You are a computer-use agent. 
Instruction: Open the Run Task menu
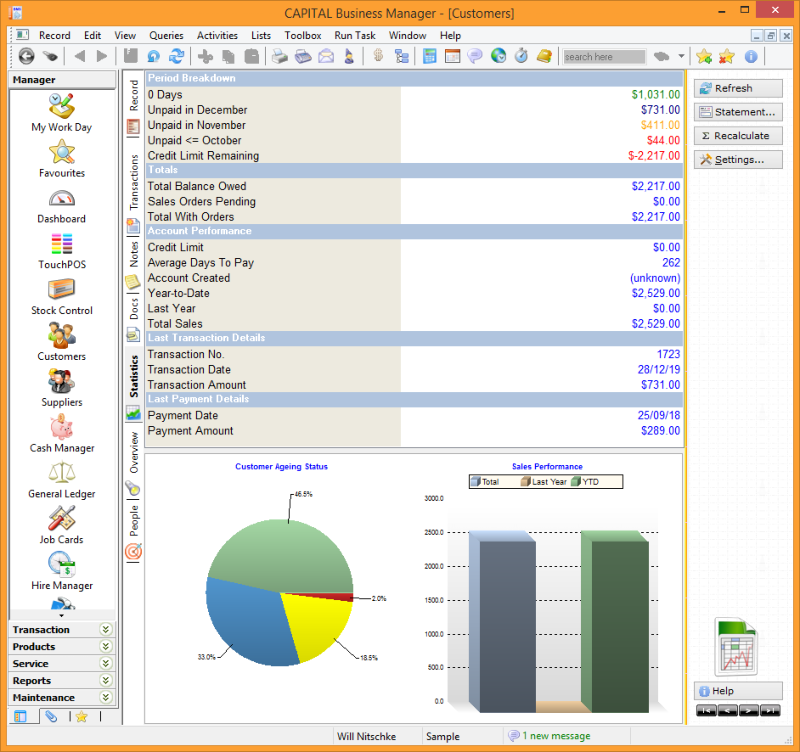355,35
